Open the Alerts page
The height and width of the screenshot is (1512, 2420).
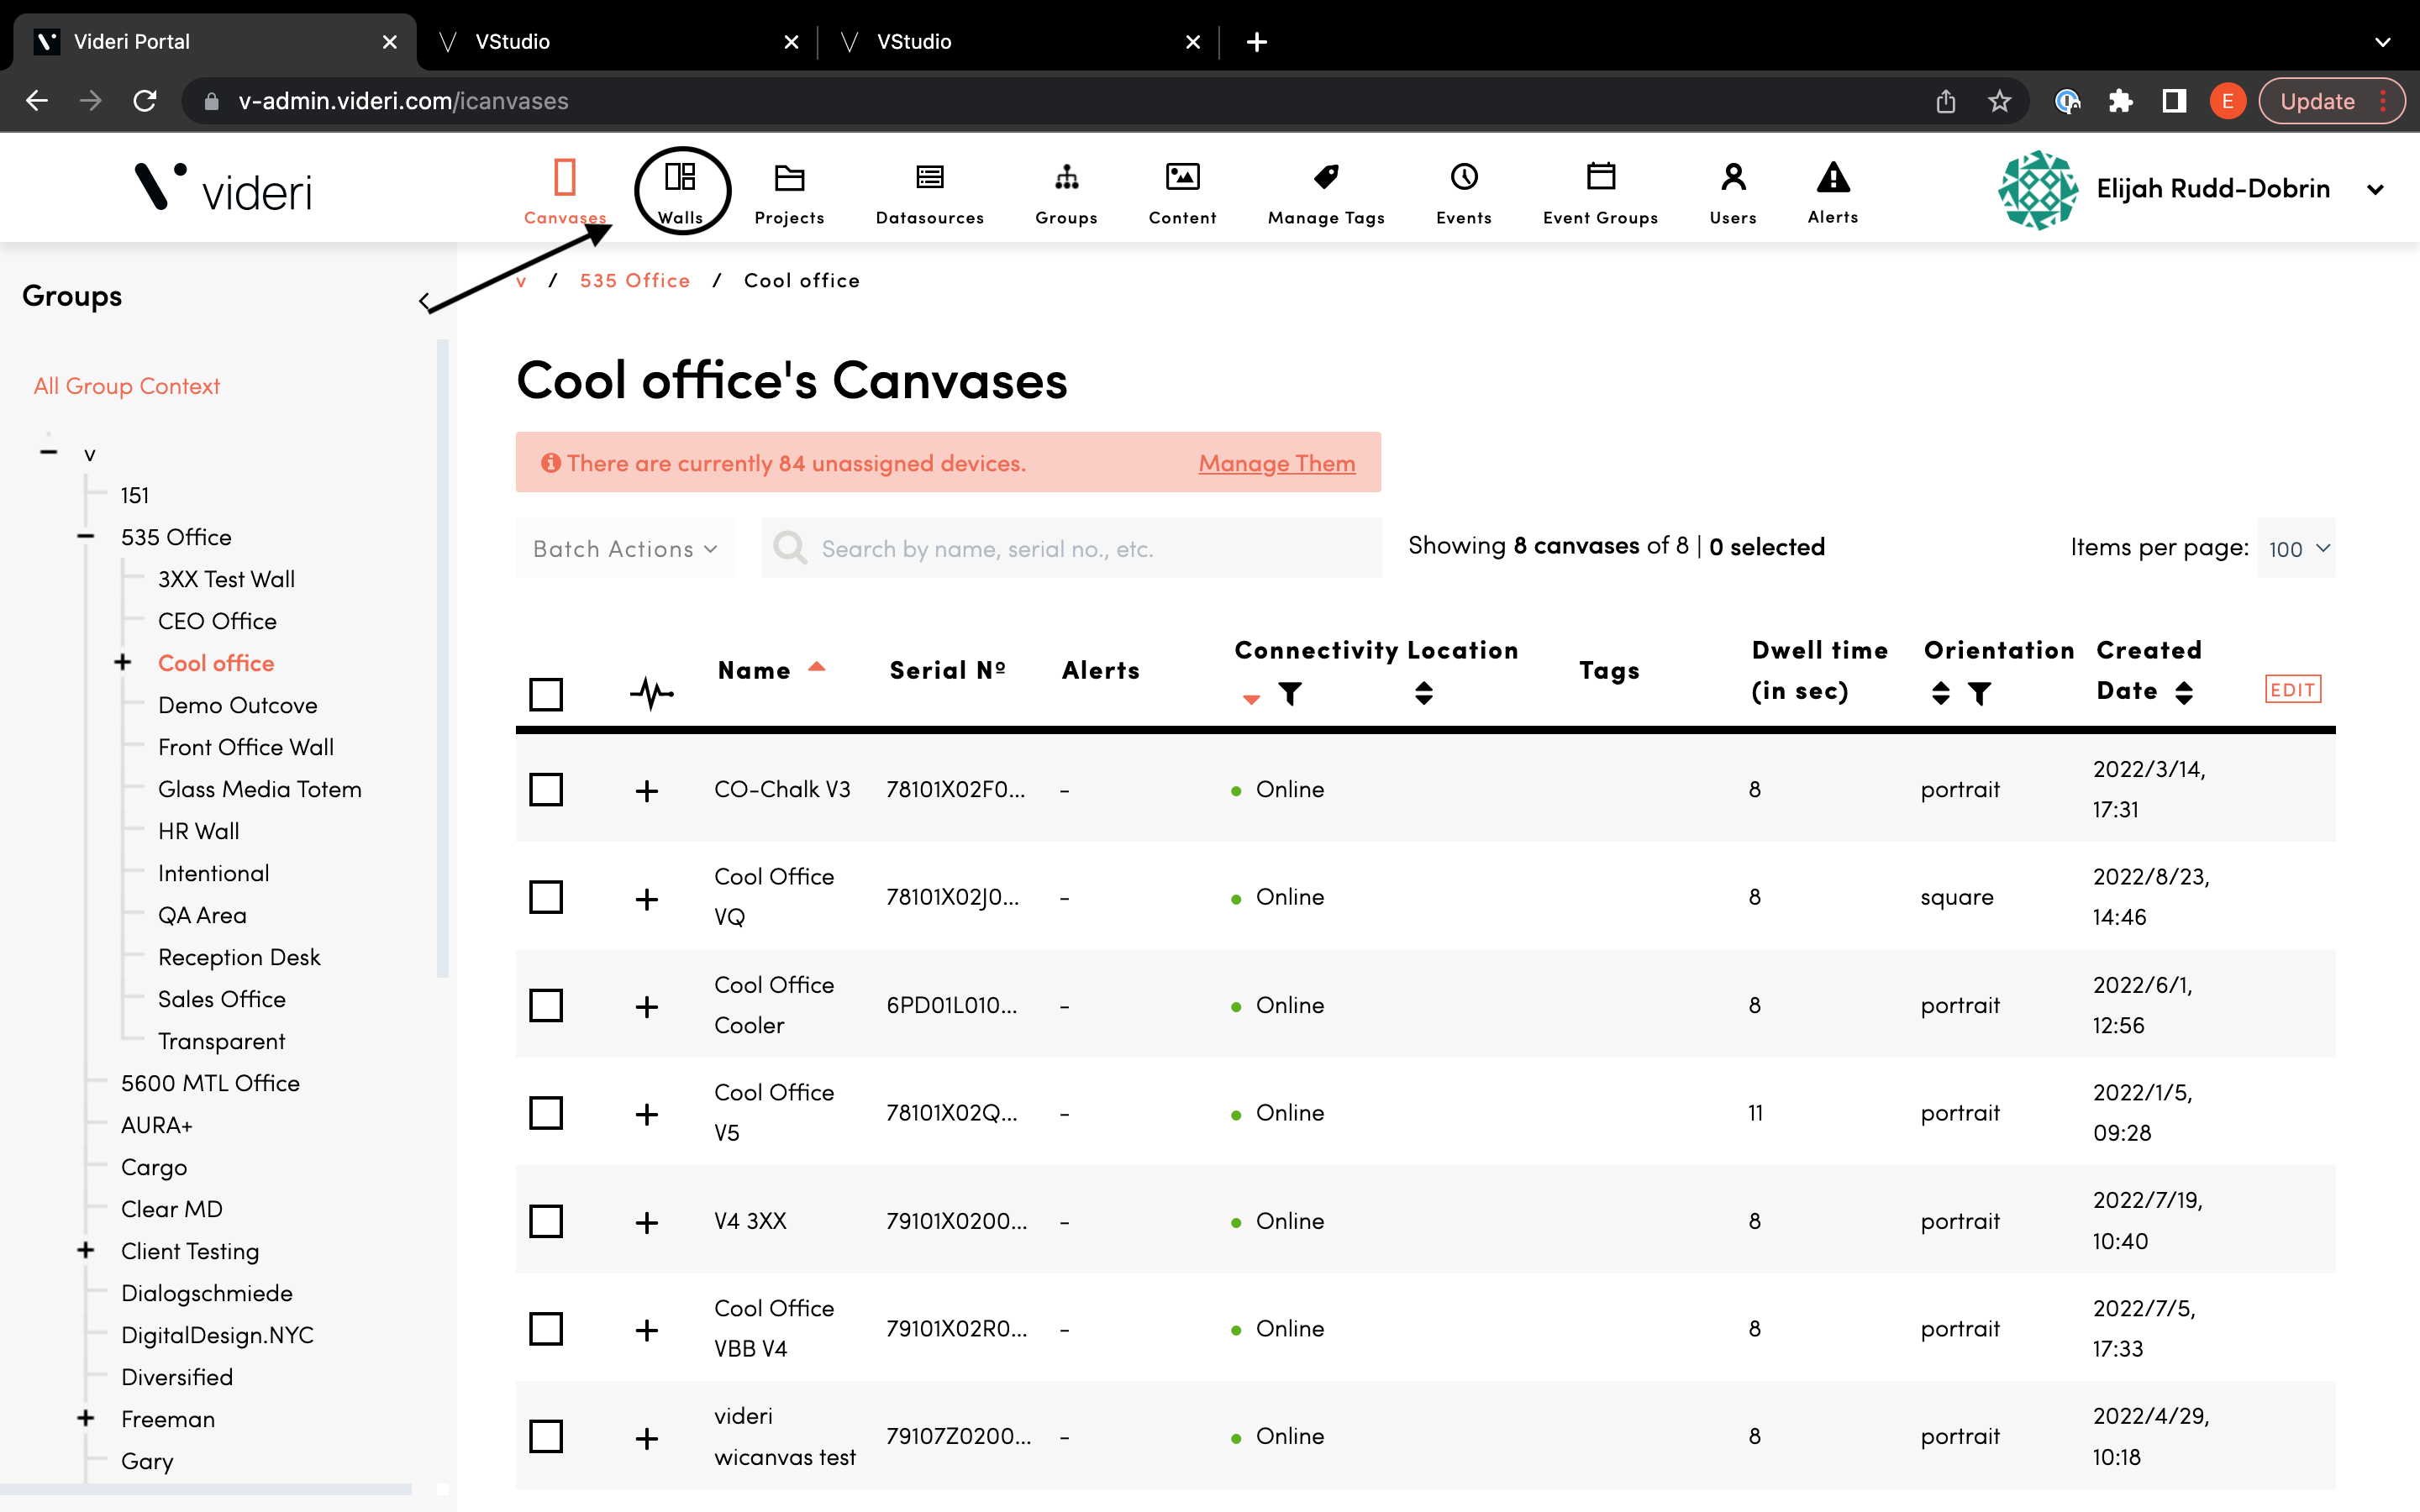pyautogui.click(x=1832, y=193)
